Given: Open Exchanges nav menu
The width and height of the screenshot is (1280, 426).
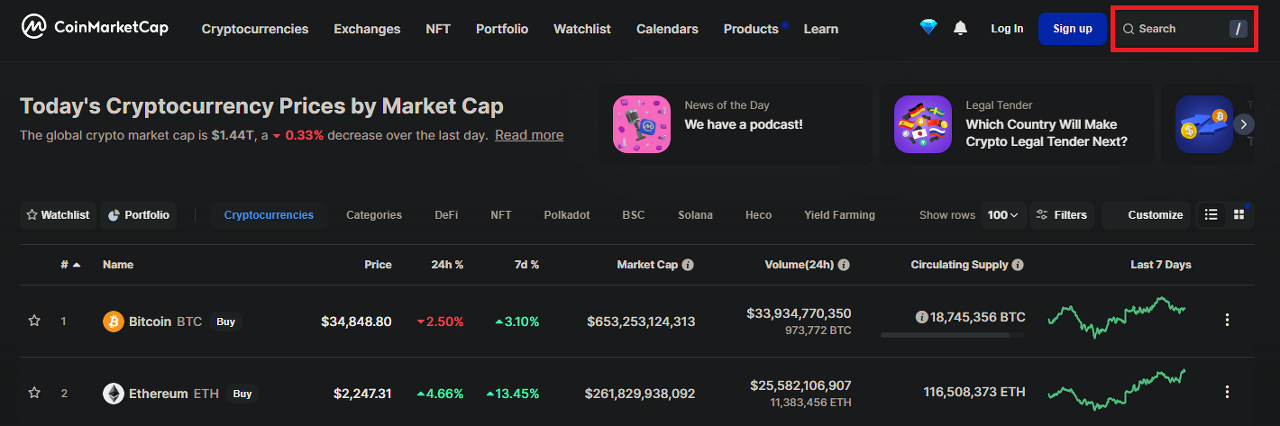Looking at the screenshot, I should [x=367, y=29].
